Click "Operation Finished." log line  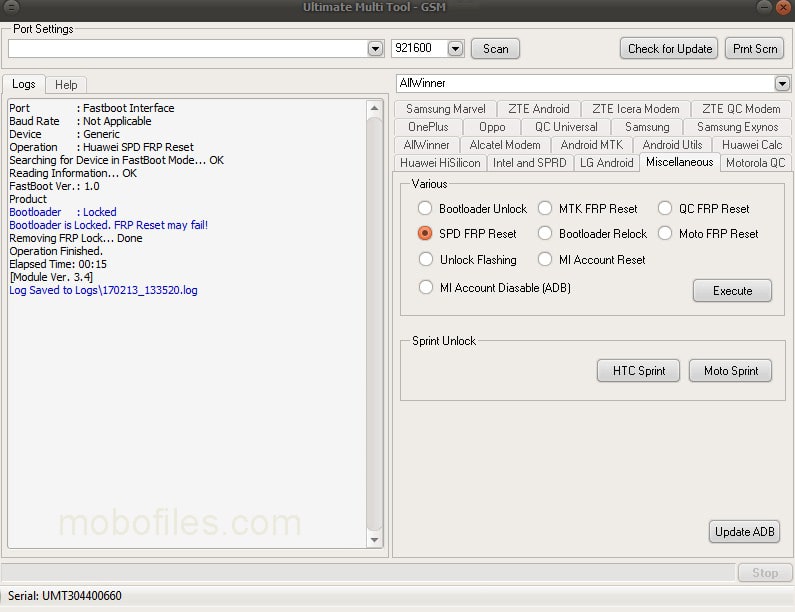(56, 251)
